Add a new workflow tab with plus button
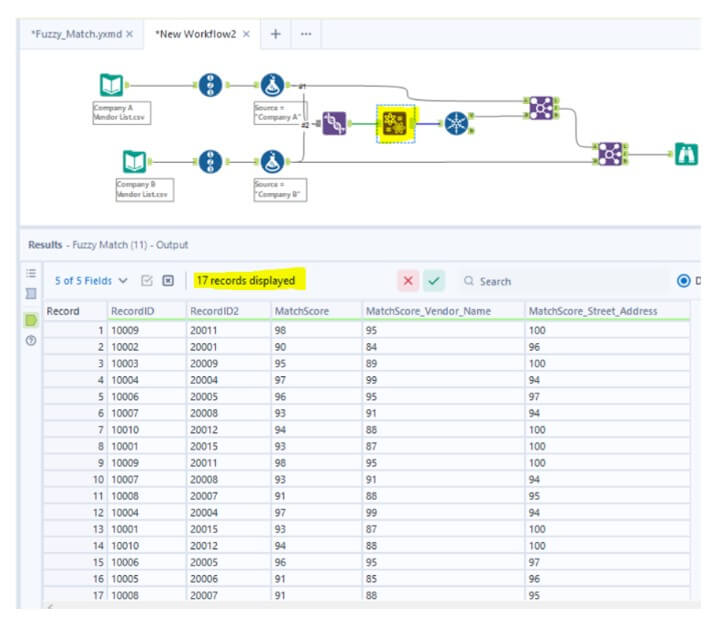Viewport: 721px width, 628px height. click(x=275, y=34)
